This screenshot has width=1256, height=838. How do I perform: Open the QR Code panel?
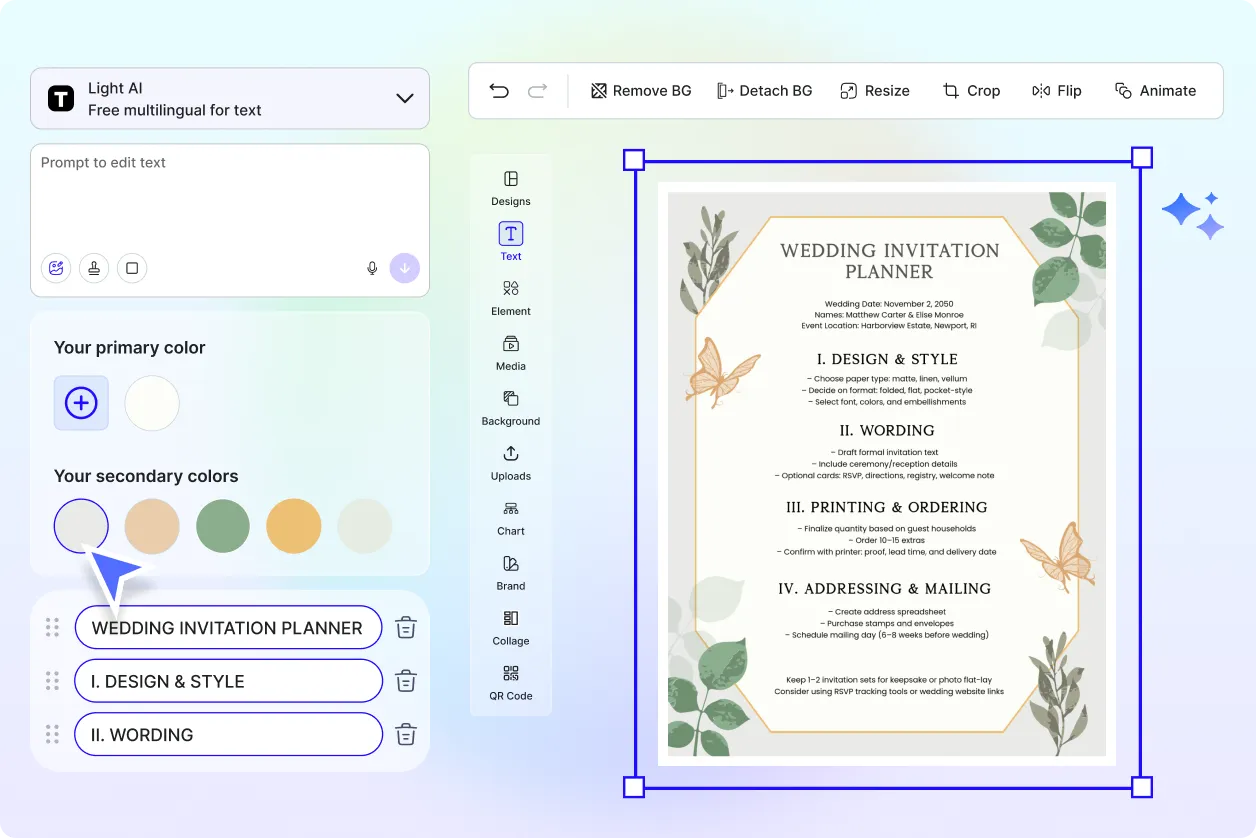point(511,682)
